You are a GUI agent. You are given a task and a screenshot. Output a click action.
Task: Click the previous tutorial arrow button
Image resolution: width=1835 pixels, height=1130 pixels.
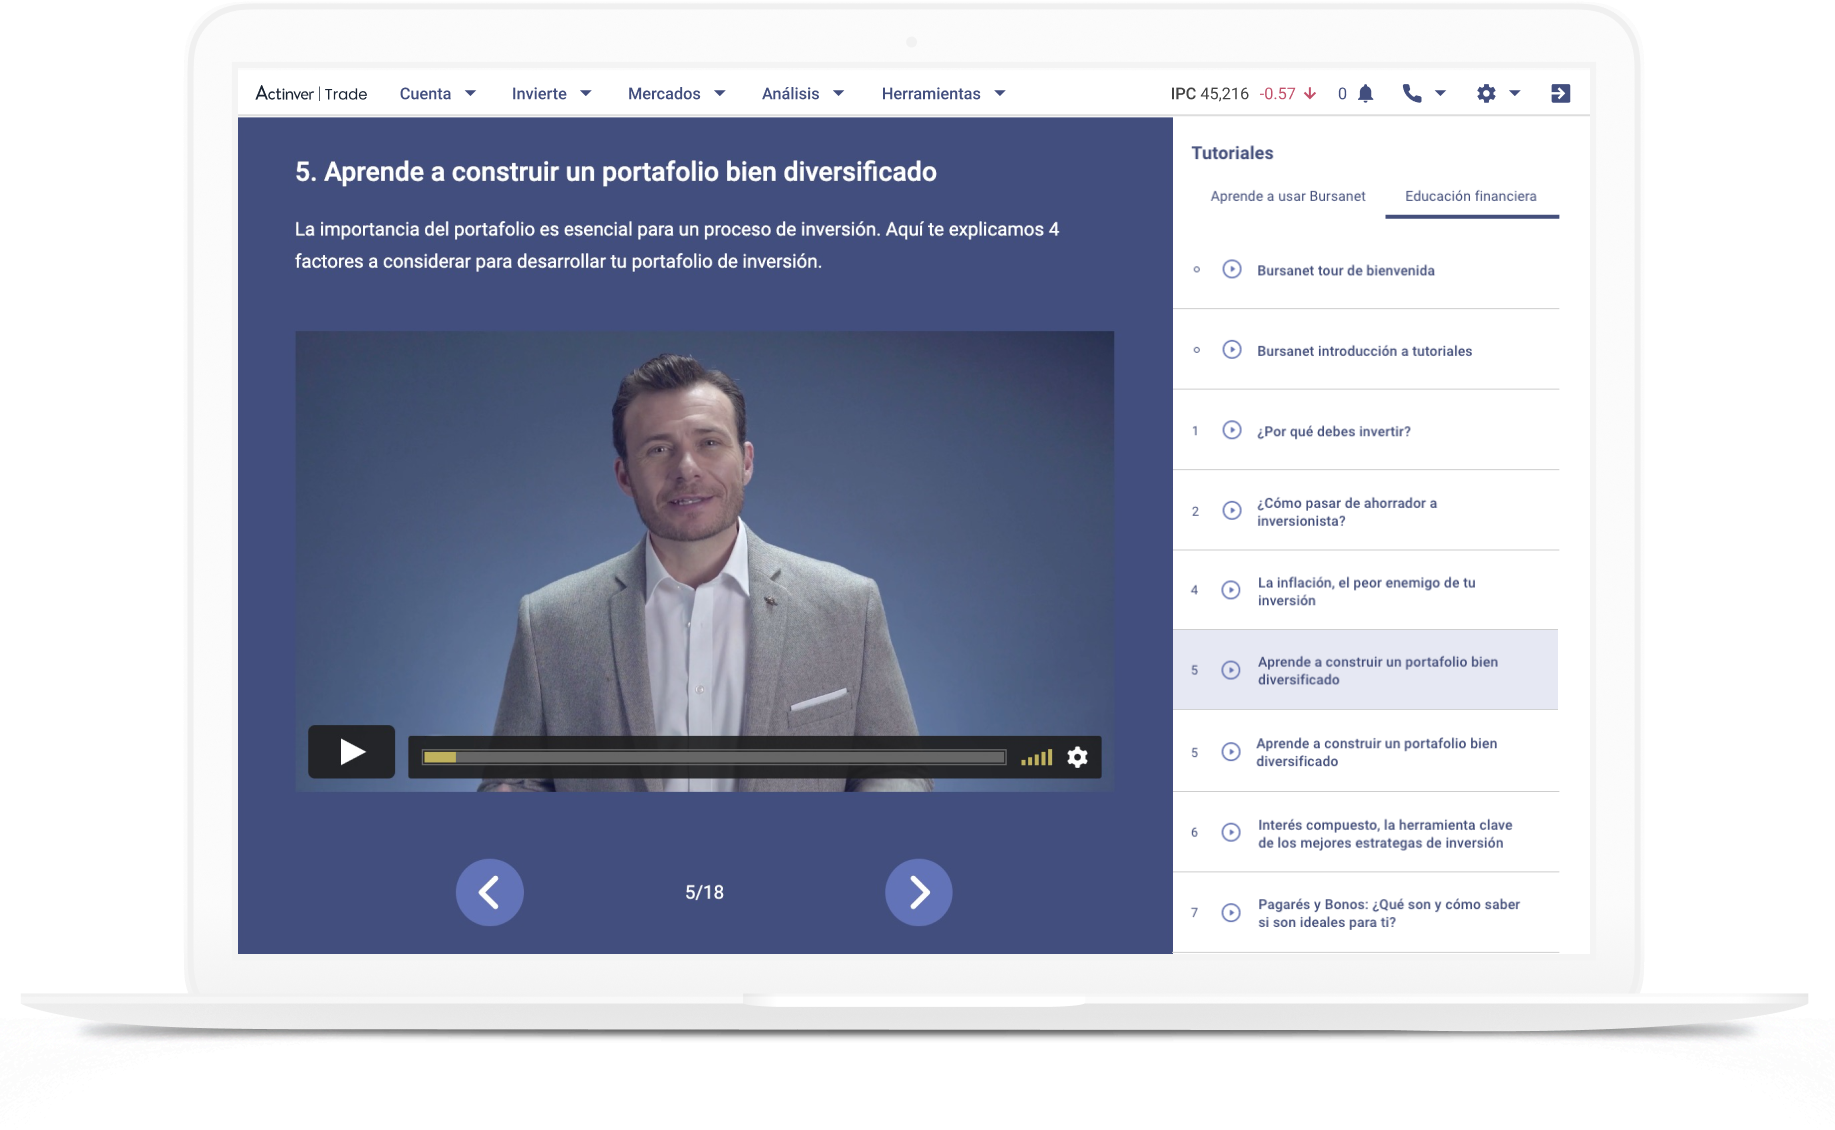[489, 892]
